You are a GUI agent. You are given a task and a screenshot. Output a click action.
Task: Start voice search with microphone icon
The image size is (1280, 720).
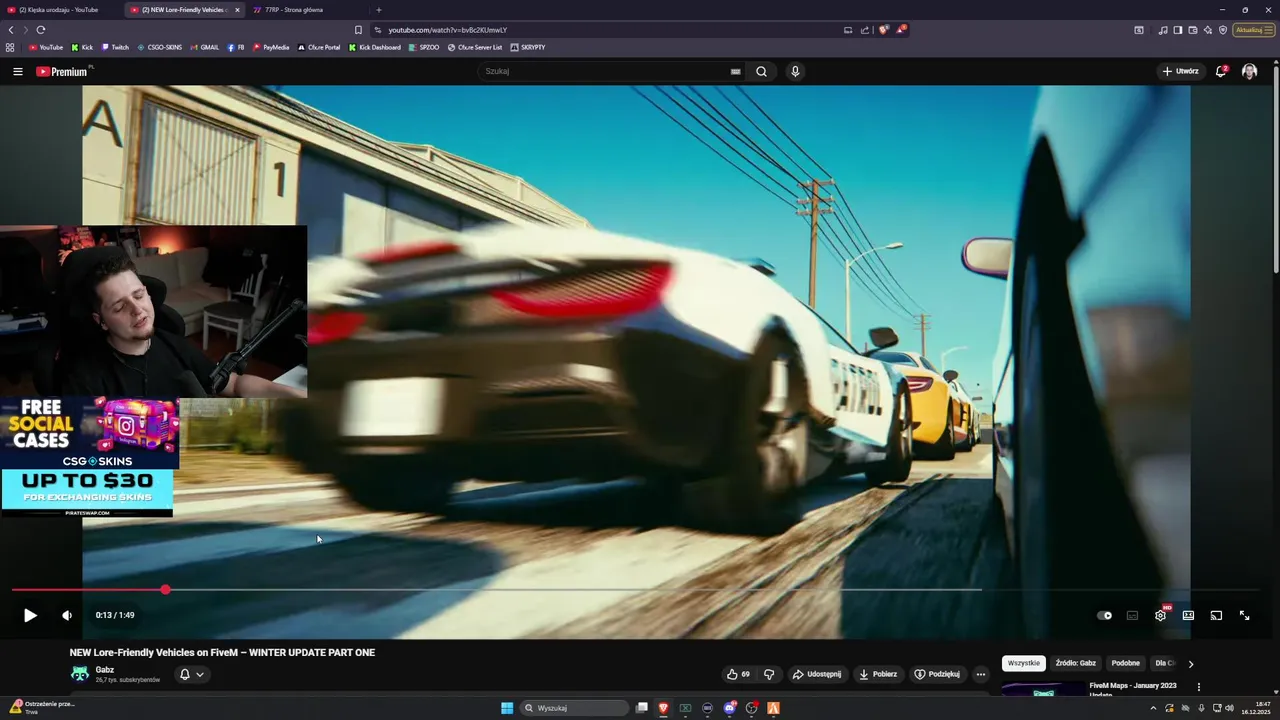coord(795,71)
